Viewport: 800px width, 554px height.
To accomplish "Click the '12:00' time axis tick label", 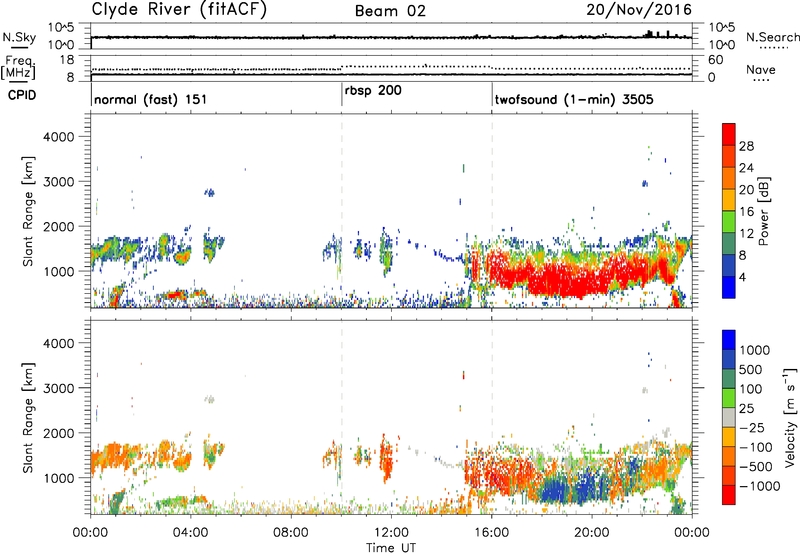I will click(x=391, y=533).
